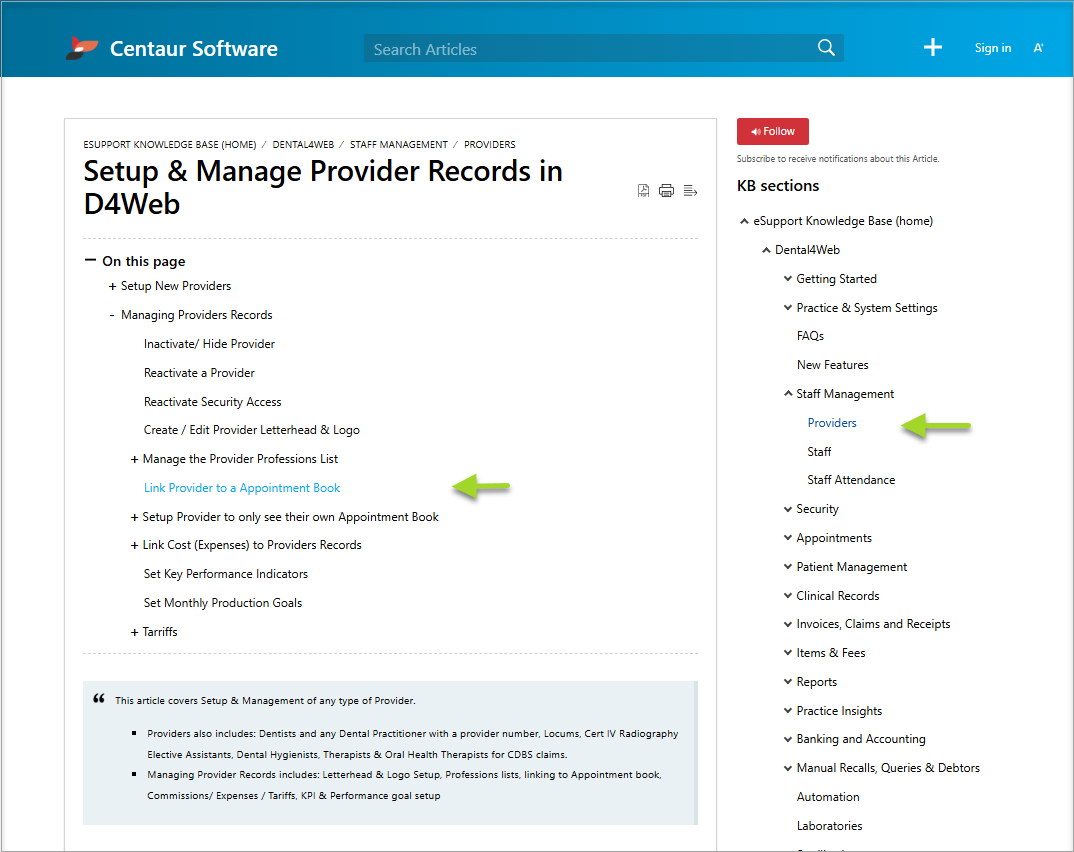The width and height of the screenshot is (1074, 852).
Task: Open Laboratories section
Action: click(829, 826)
